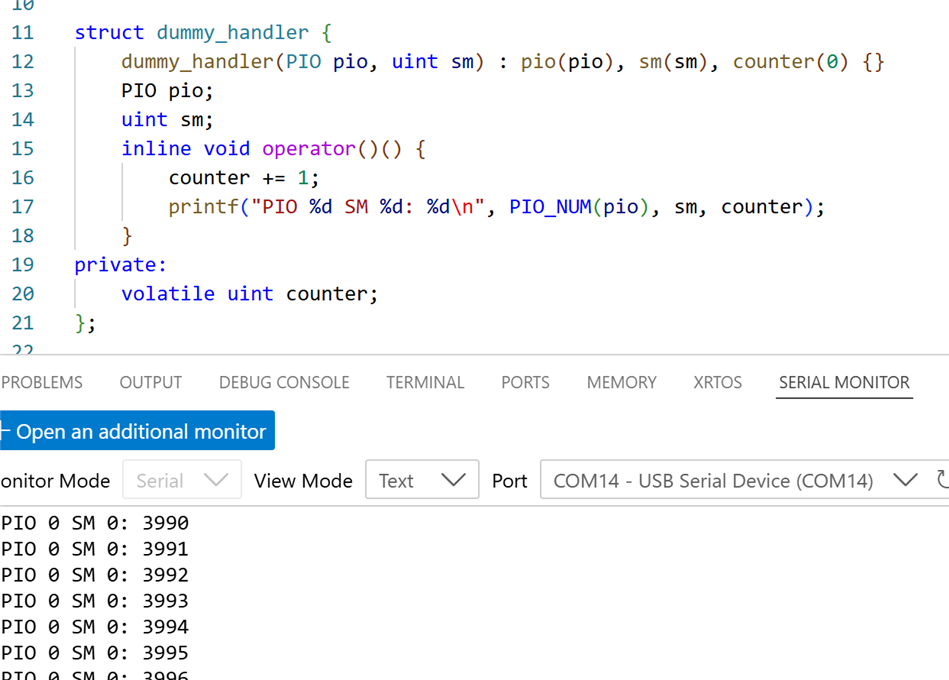
Task: Place cursor on the printf call
Action: 197,207
